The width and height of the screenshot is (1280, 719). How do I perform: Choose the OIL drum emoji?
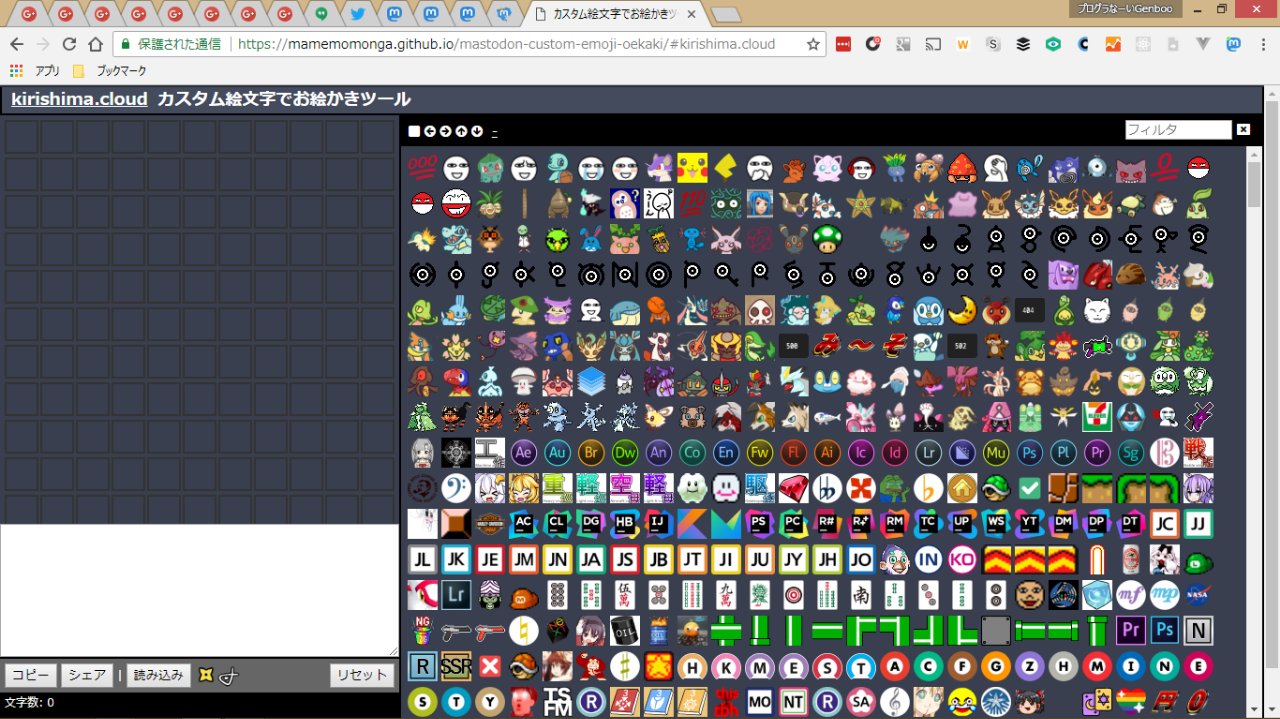[x=625, y=631]
